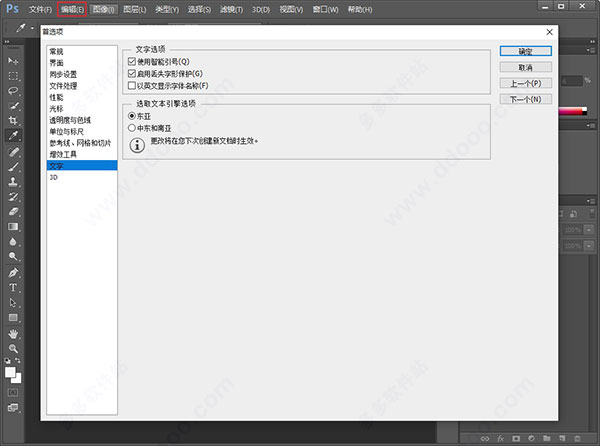Toggle the 使用智能引号(Q) checkbox
Screen dimensions: 600x446
pyautogui.click(x=132, y=61)
